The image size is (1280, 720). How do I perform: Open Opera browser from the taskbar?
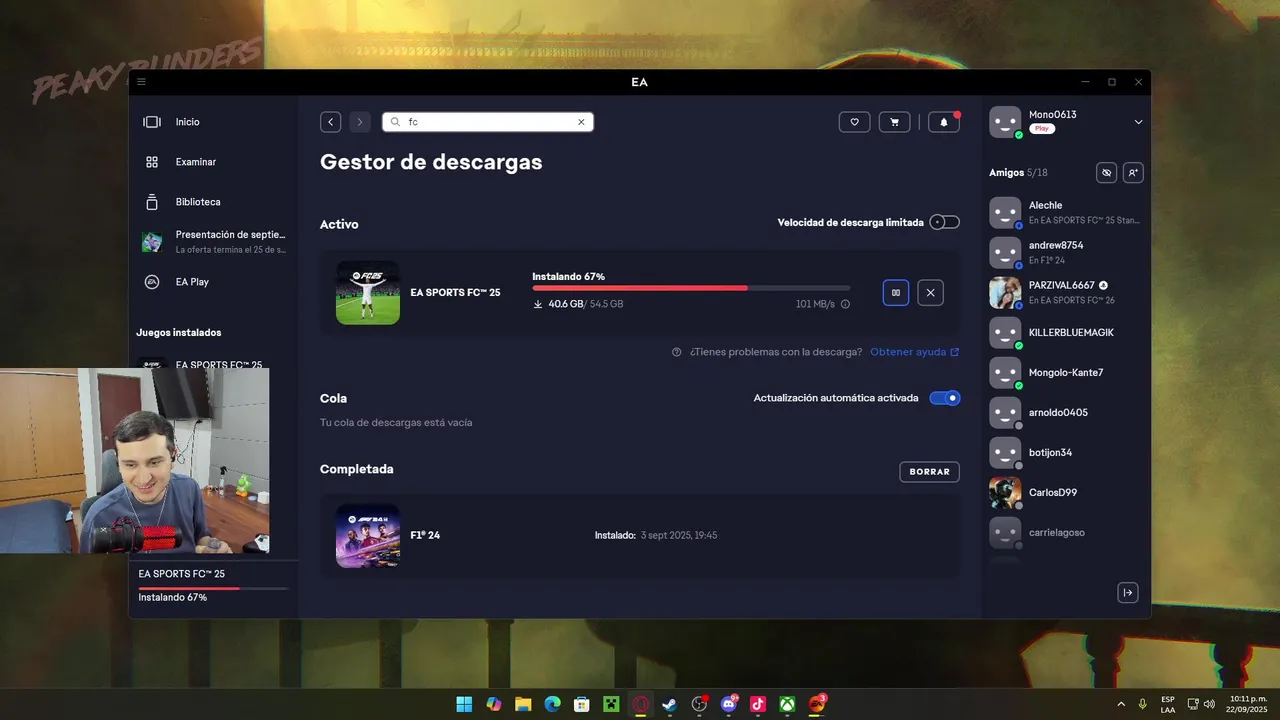pos(641,704)
